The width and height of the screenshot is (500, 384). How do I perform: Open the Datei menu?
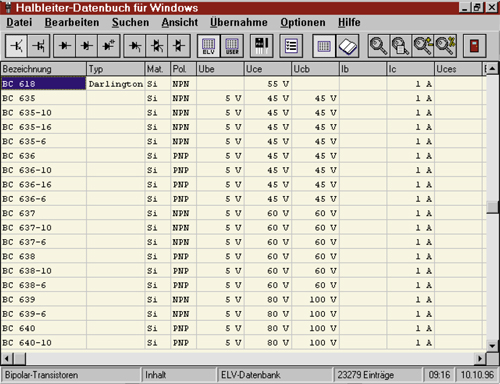19,22
